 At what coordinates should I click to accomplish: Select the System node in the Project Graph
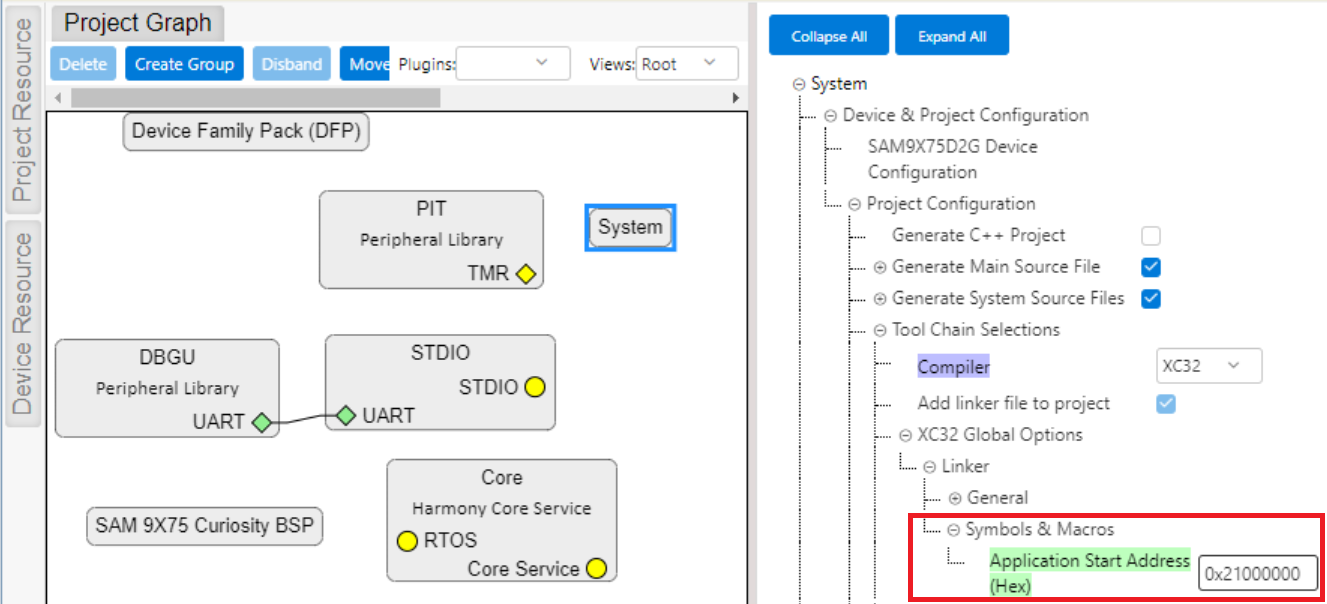(630, 227)
